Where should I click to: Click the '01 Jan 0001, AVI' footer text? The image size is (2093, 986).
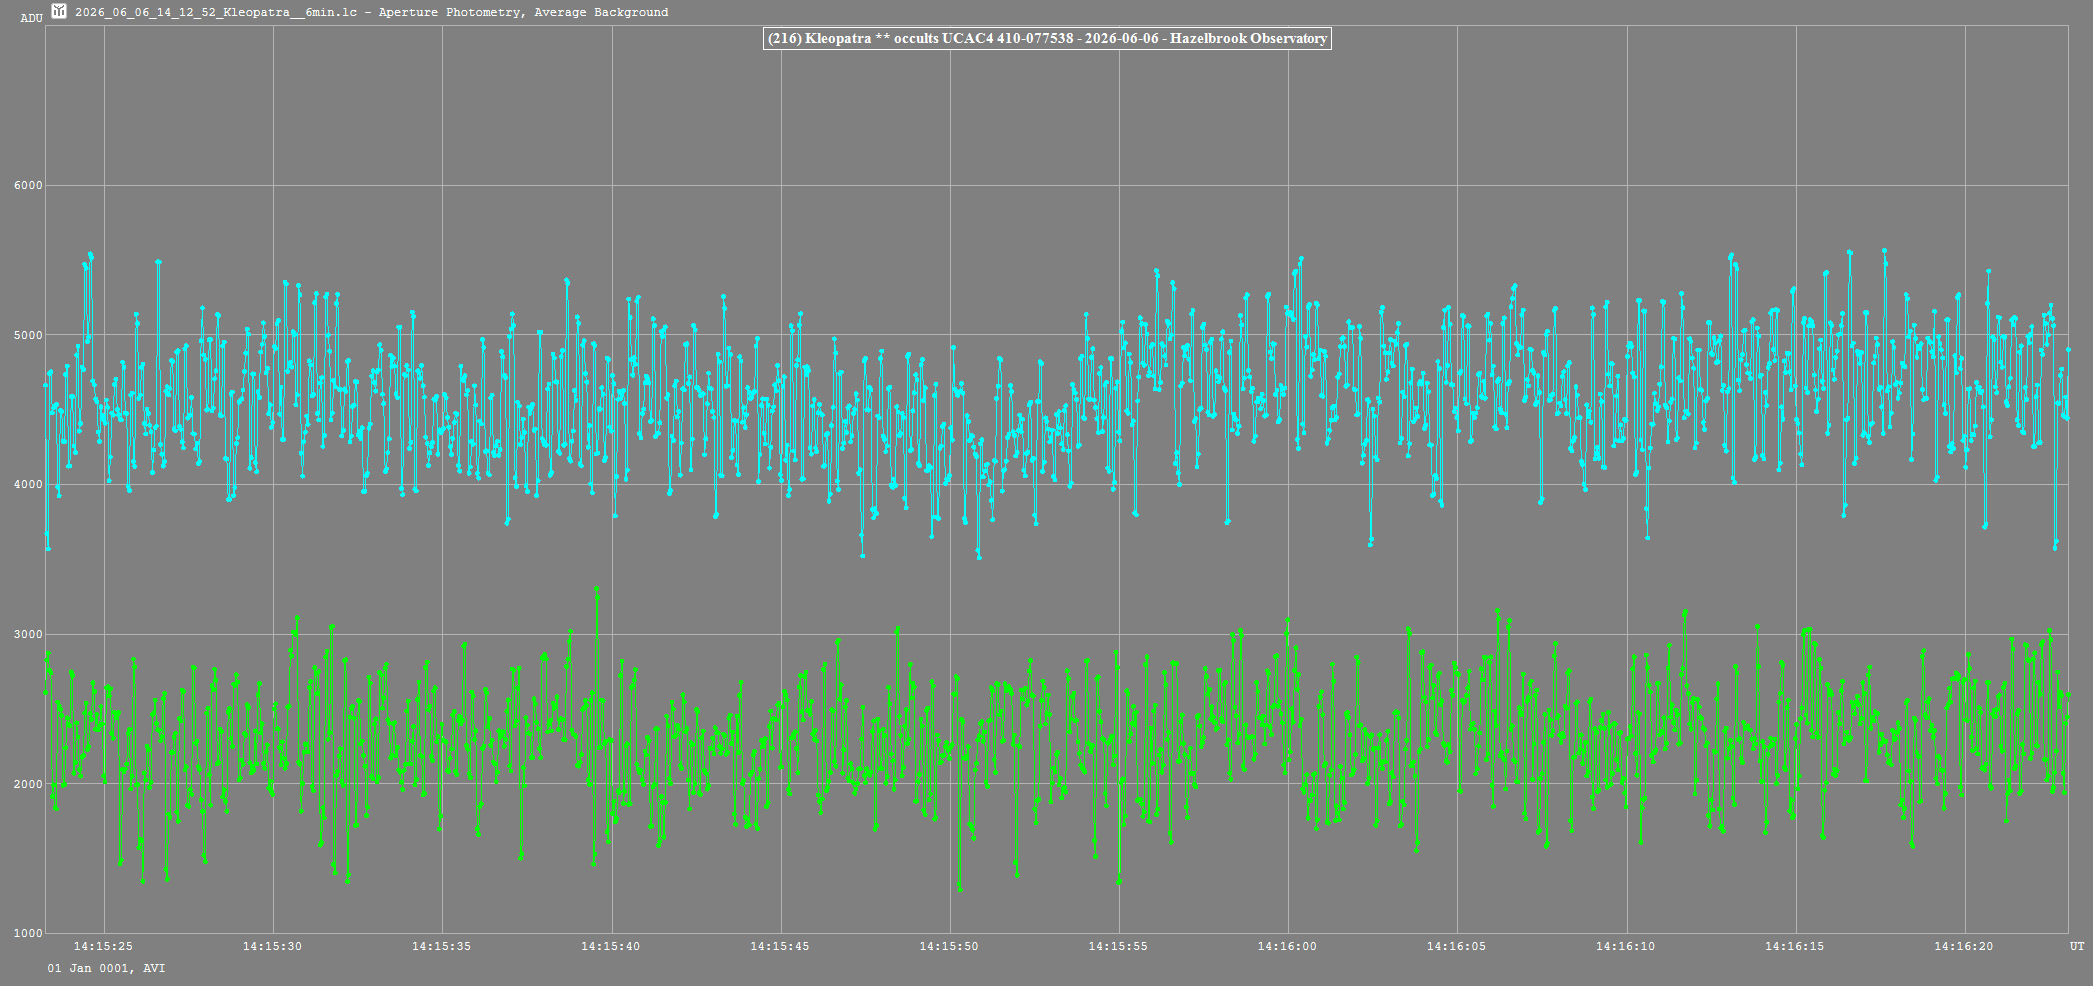pos(107,968)
